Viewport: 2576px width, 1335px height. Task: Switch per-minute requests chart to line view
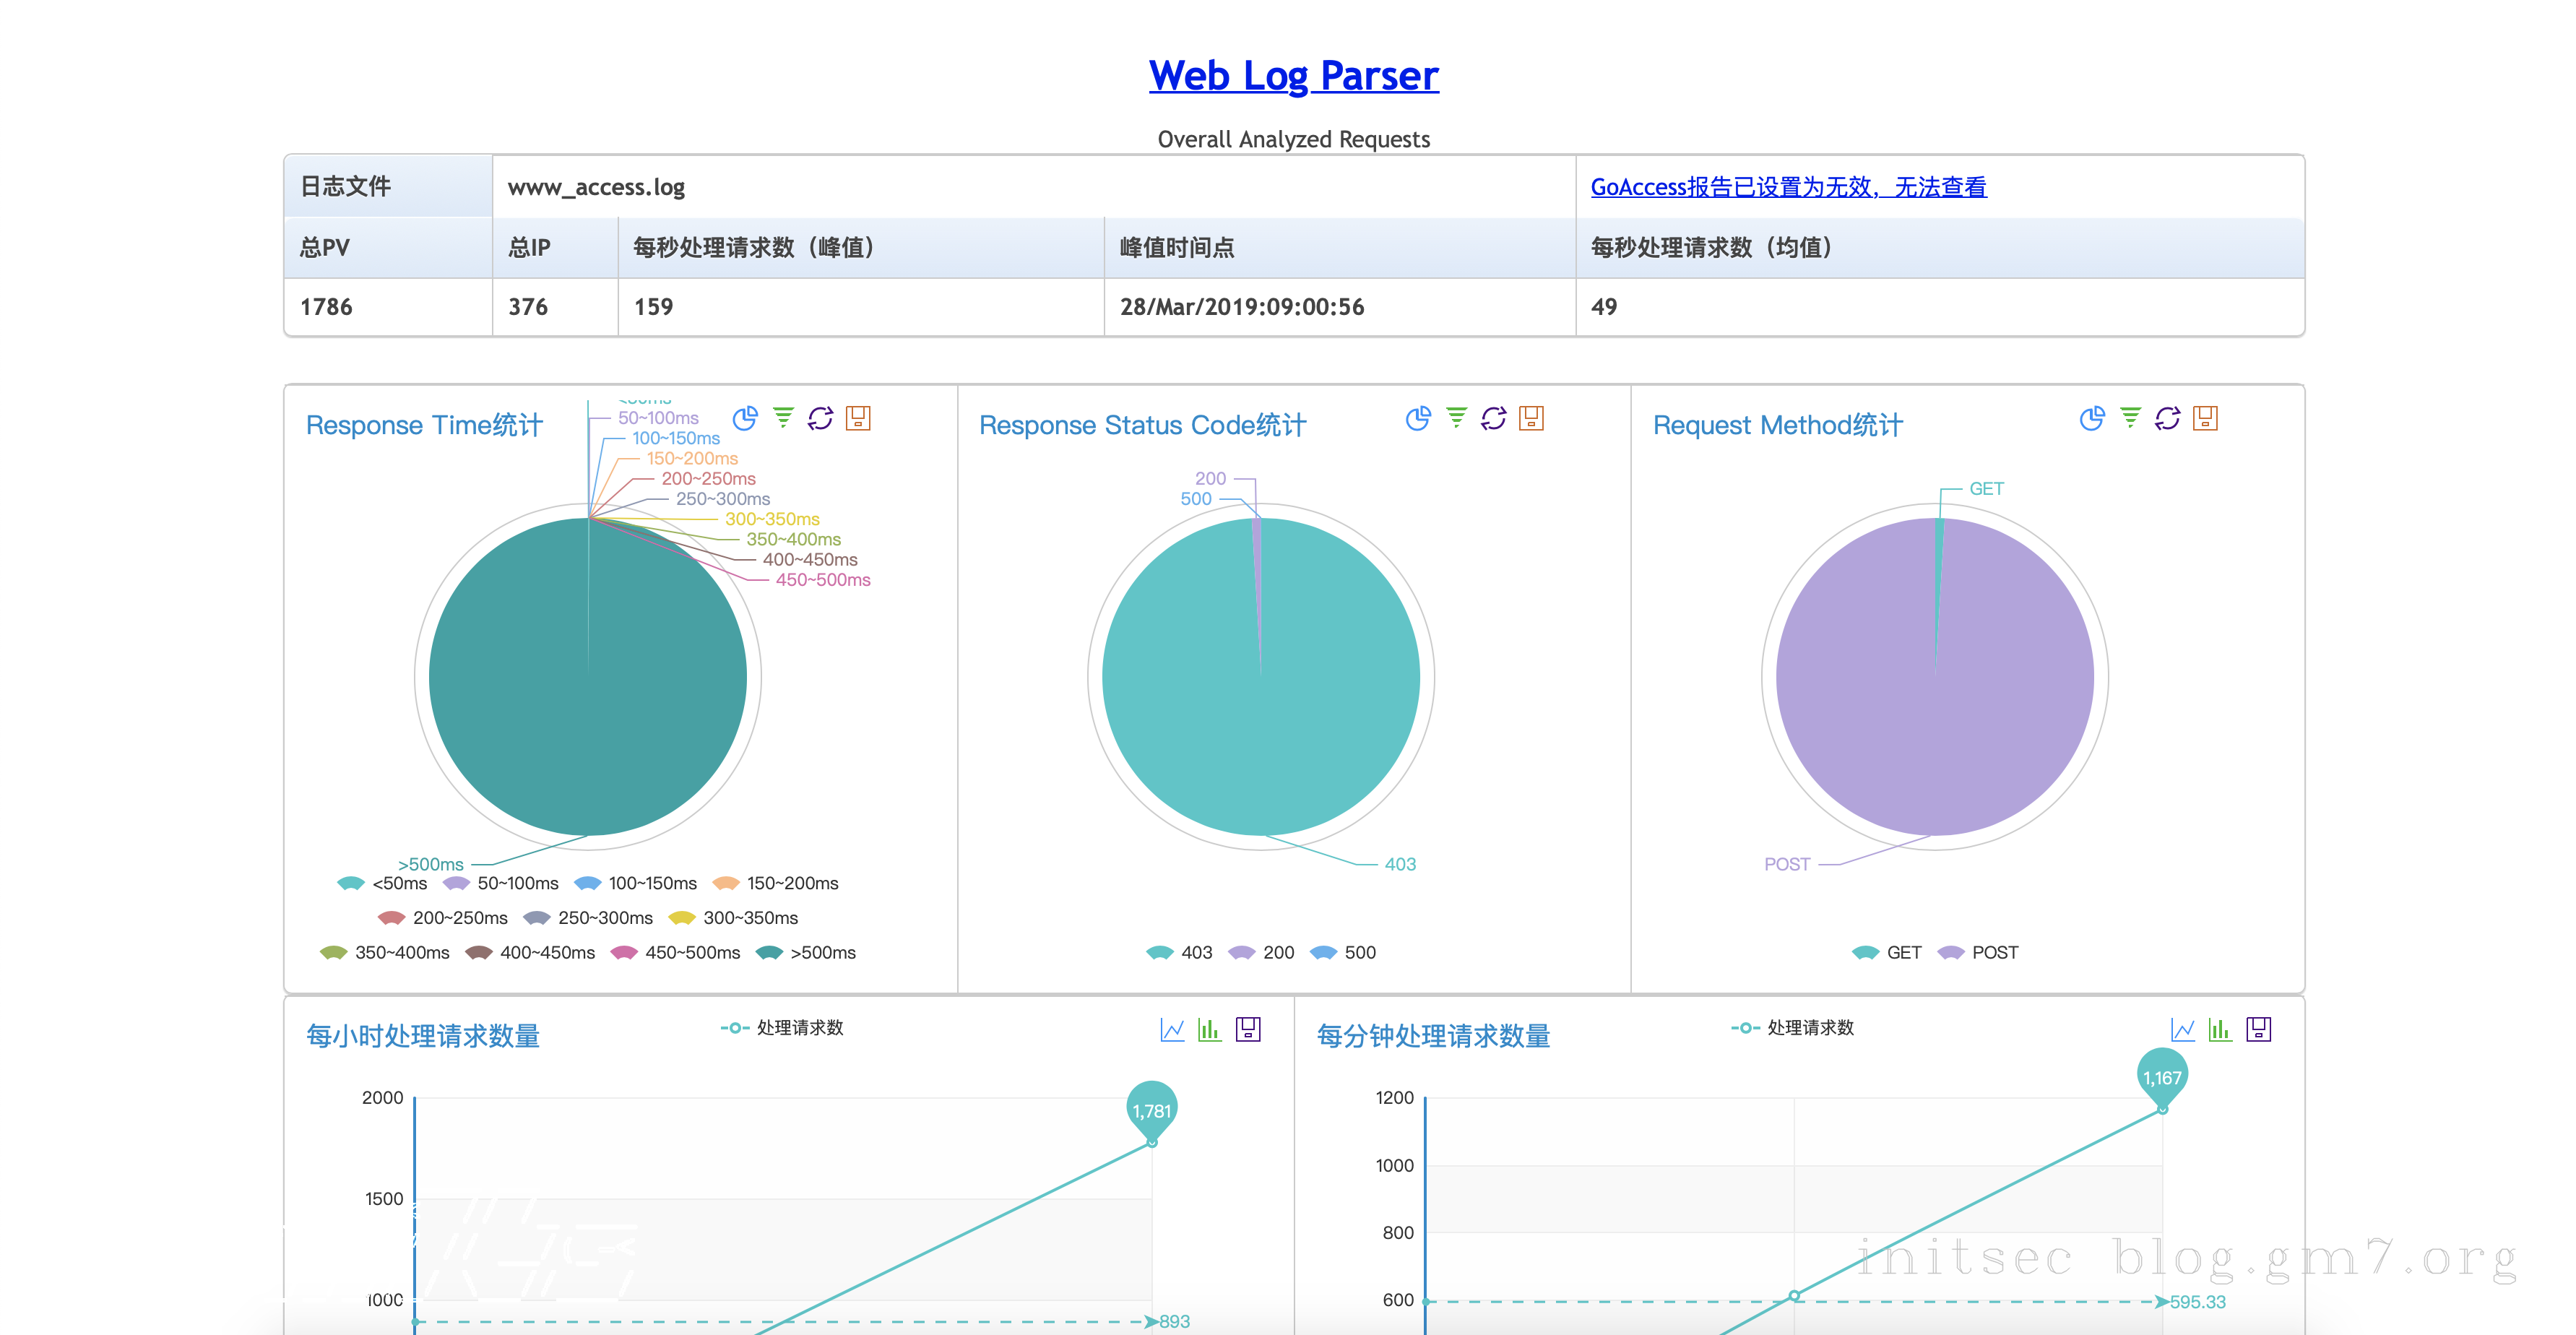2182,1029
